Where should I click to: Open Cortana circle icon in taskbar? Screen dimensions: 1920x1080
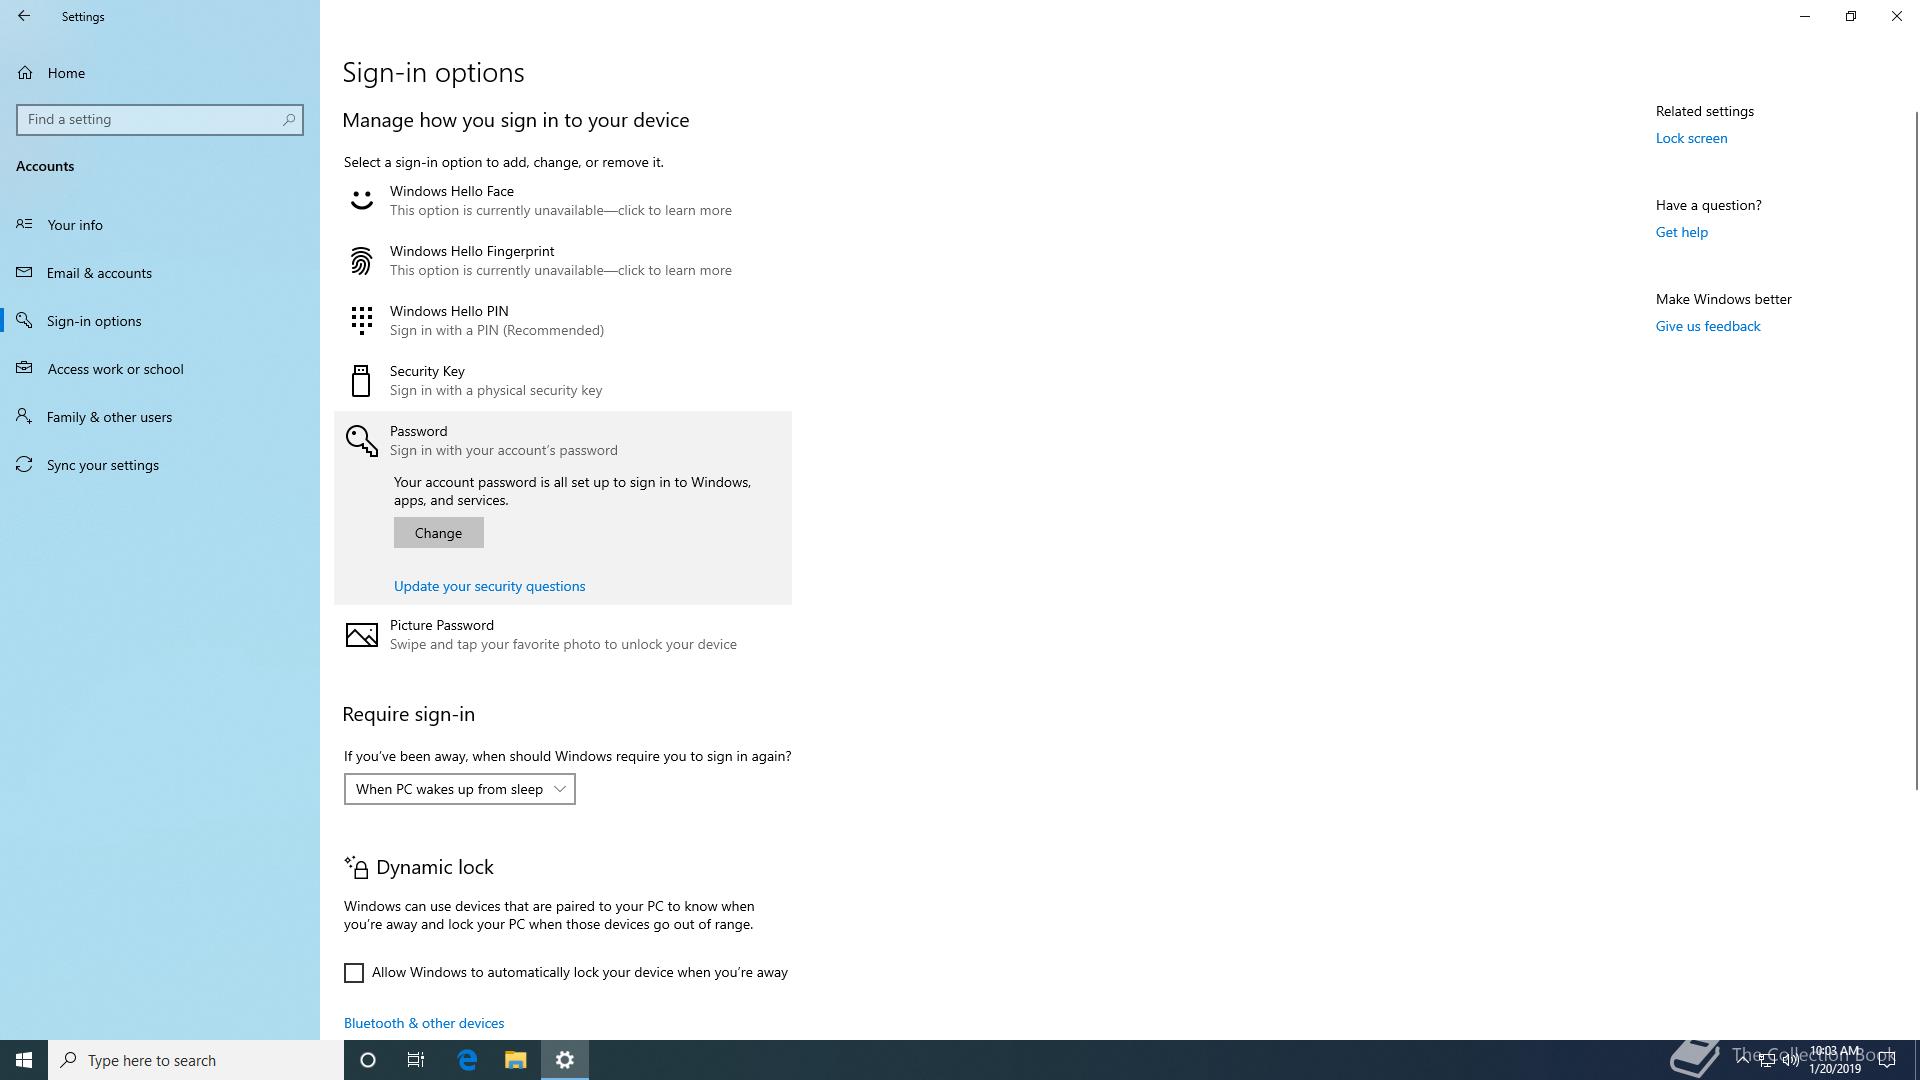click(368, 1060)
